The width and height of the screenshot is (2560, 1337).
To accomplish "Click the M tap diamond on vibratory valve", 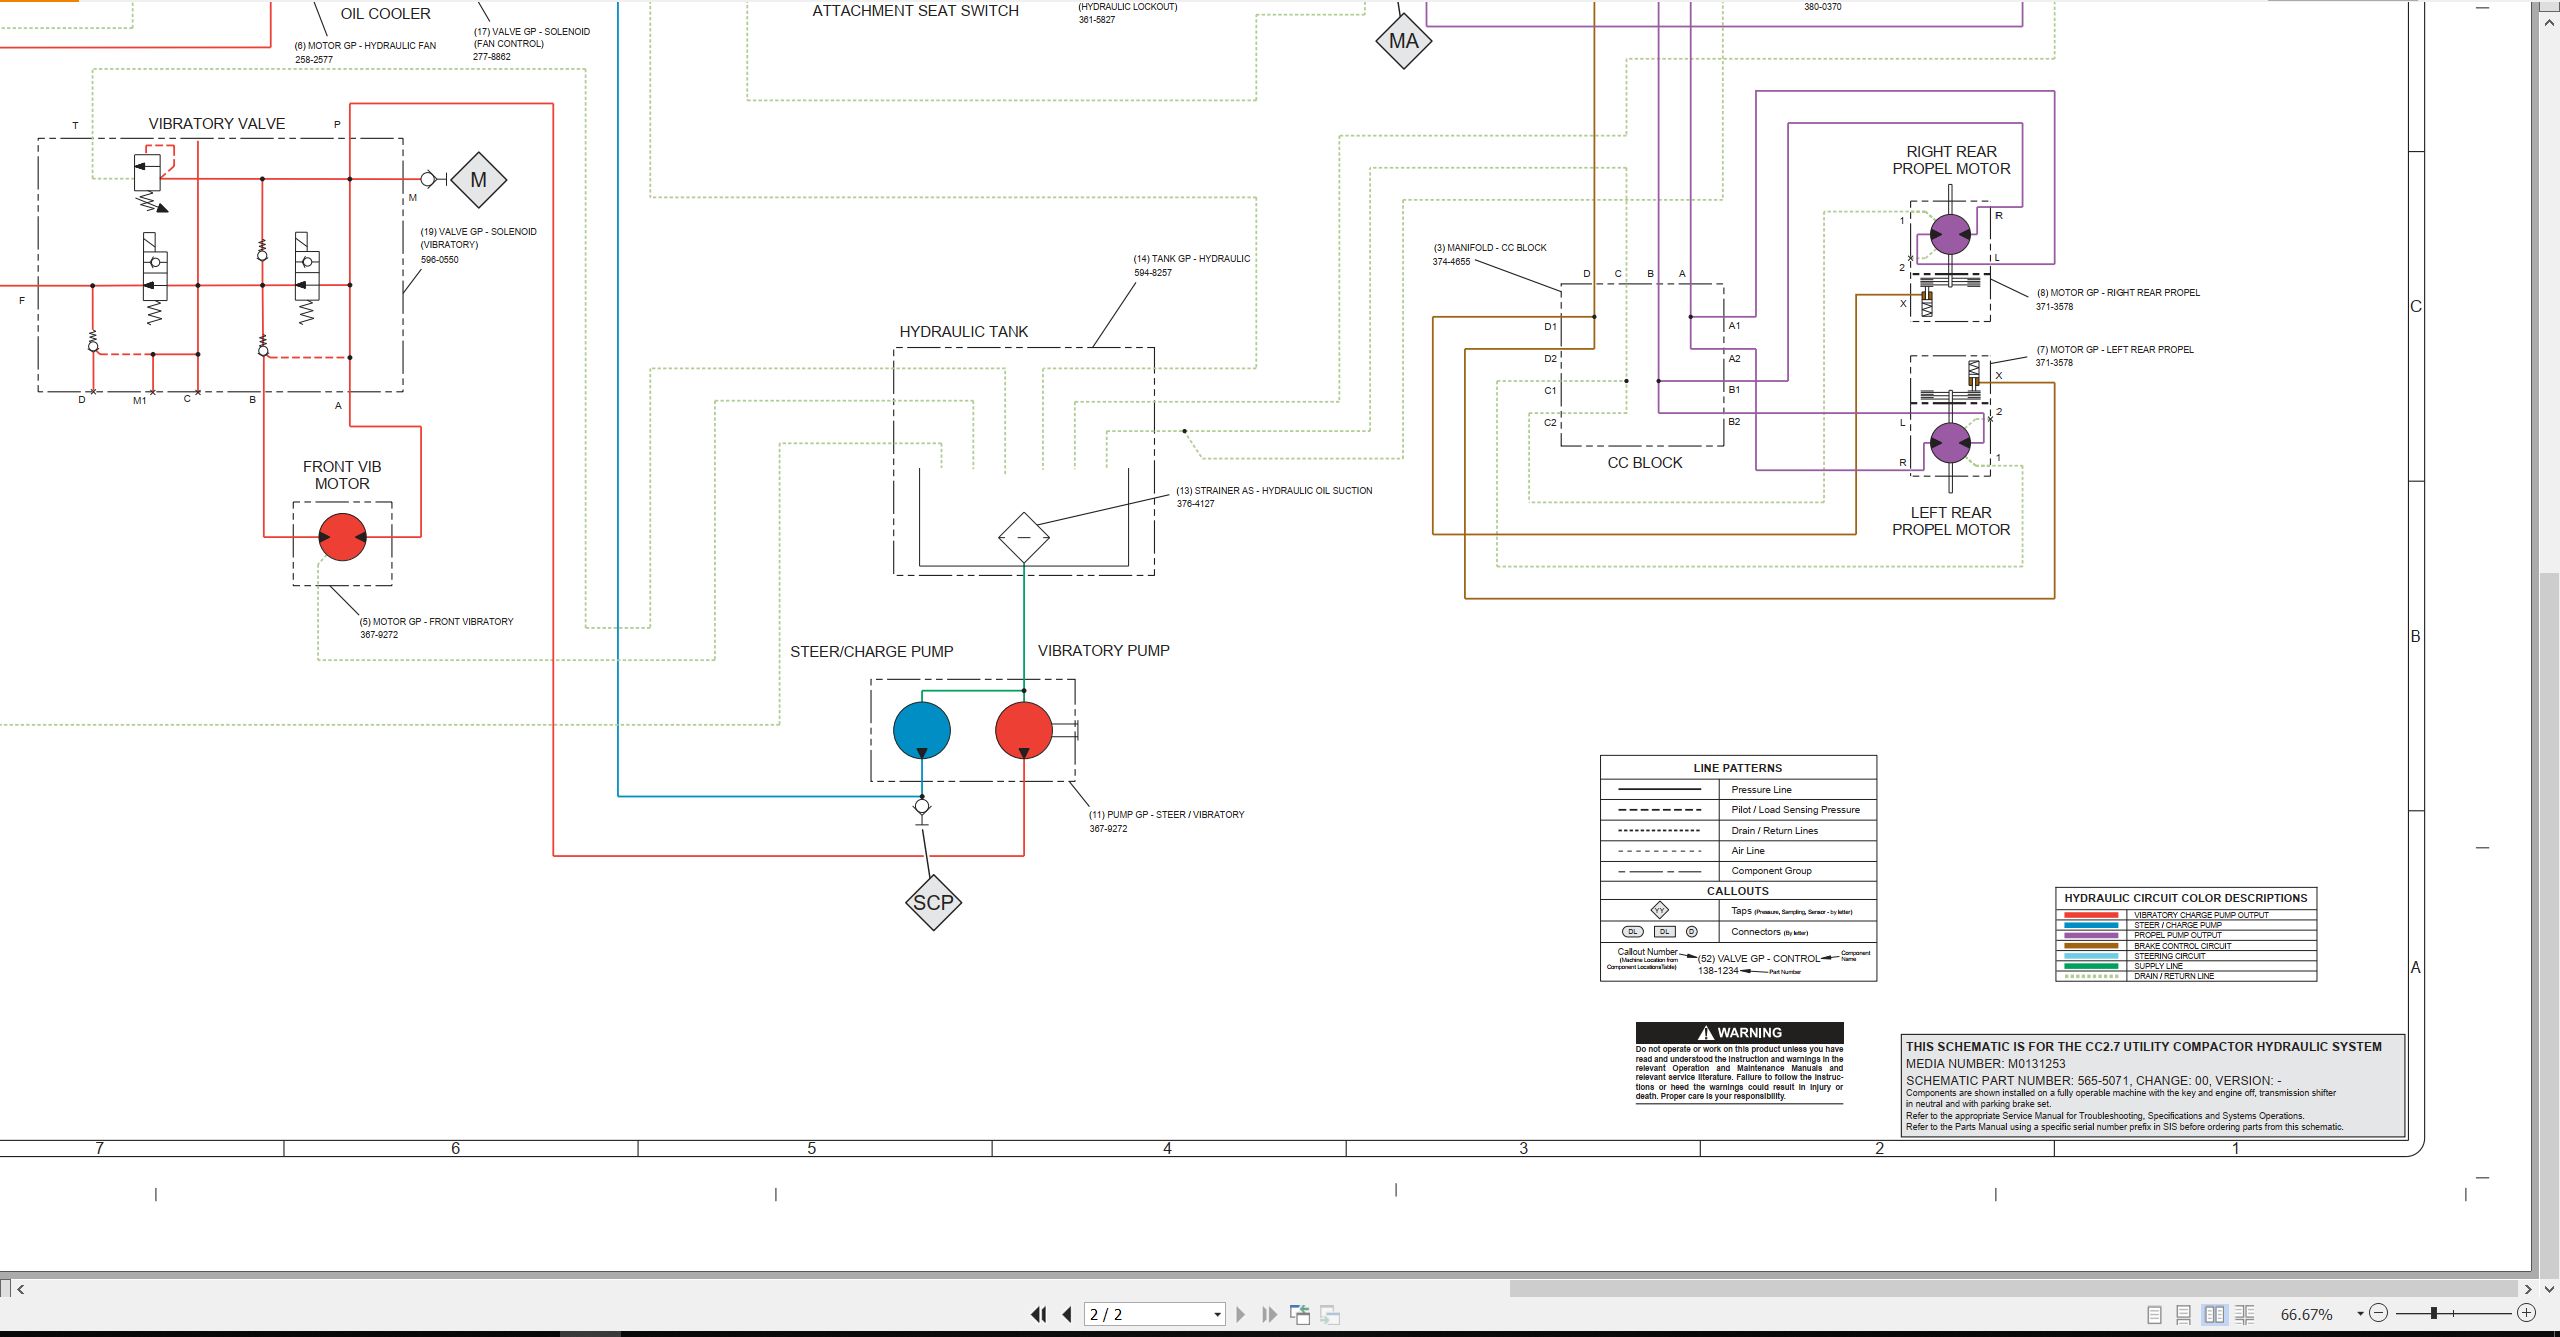I will point(478,180).
